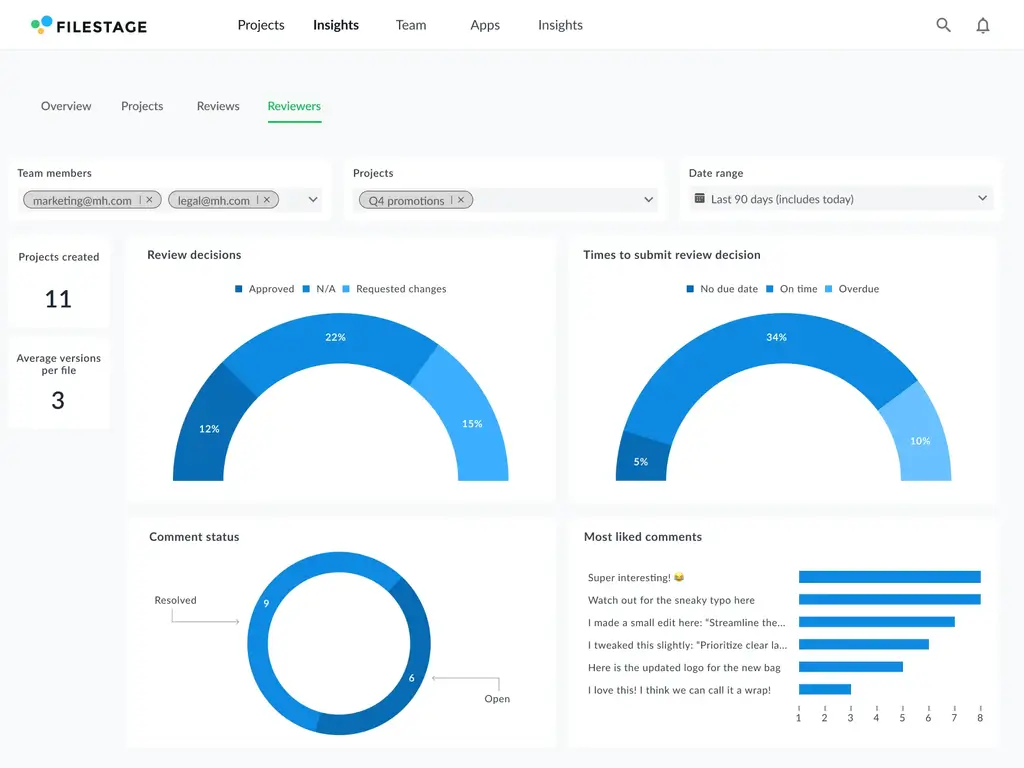The height and width of the screenshot is (768, 1024).
Task: Toggle Approved legend swatch
Action: click(238, 289)
